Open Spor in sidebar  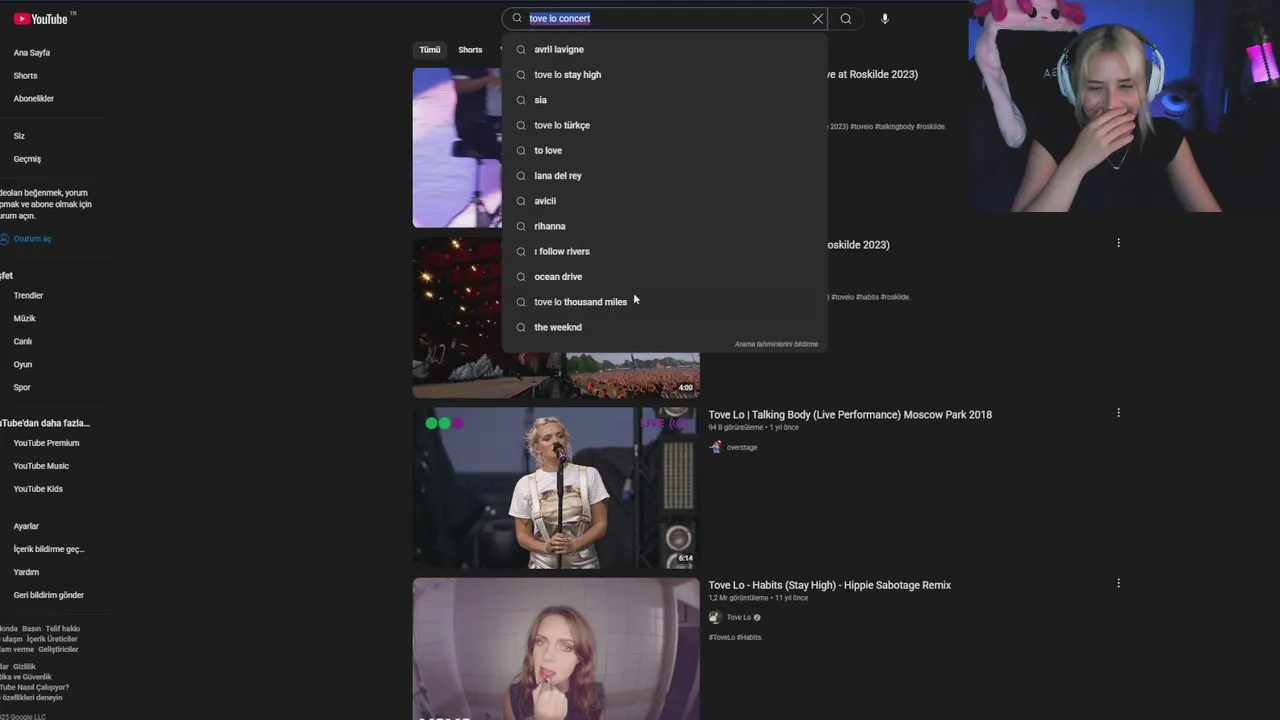(22, 388)
